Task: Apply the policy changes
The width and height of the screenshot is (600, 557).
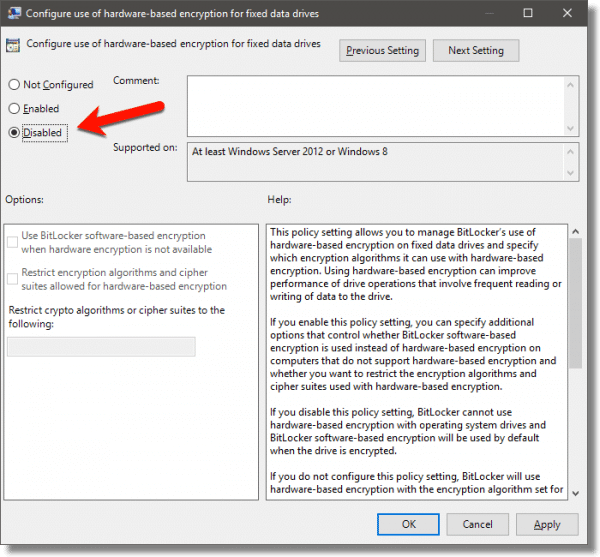Action: click(547, 524)
